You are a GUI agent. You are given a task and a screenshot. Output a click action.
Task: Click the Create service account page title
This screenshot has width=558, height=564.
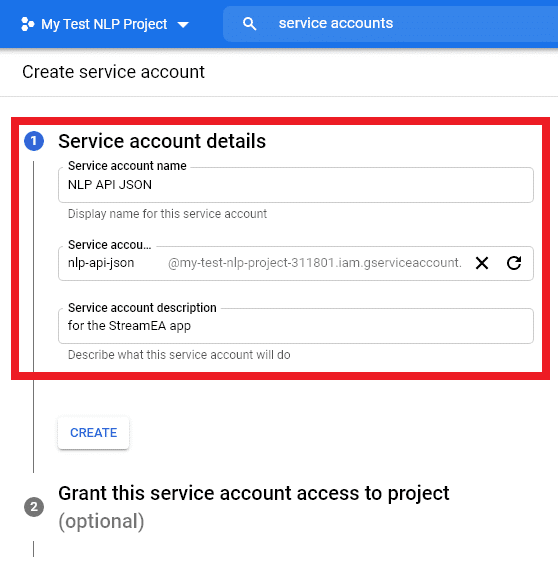coord(113,72)
